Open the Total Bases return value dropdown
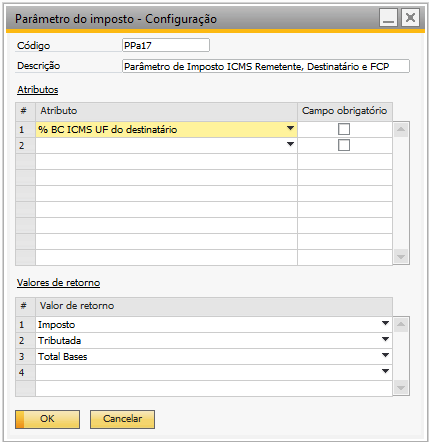The height and width of the screenshot is (442, 429). 385,355
